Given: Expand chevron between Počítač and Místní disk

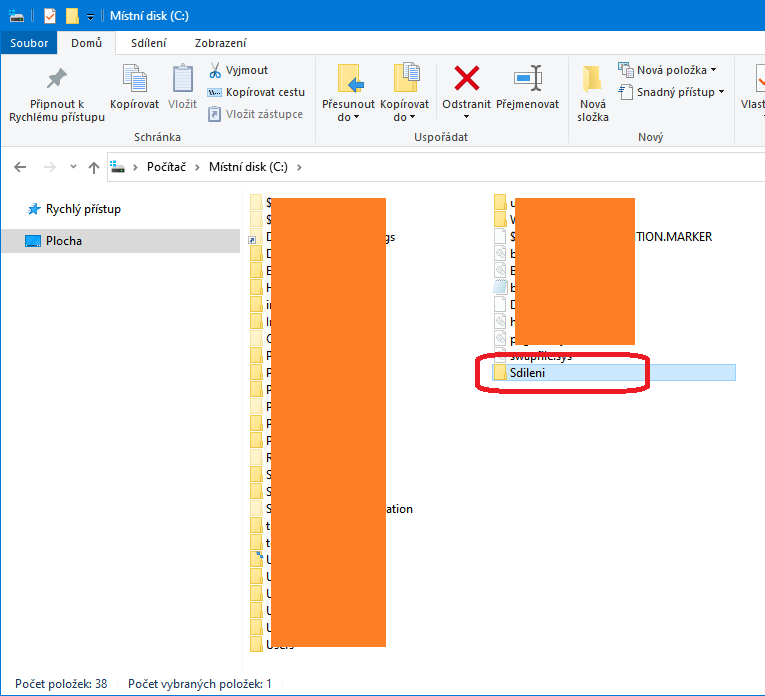Looking at the screenshot, I should pos(198,167).
